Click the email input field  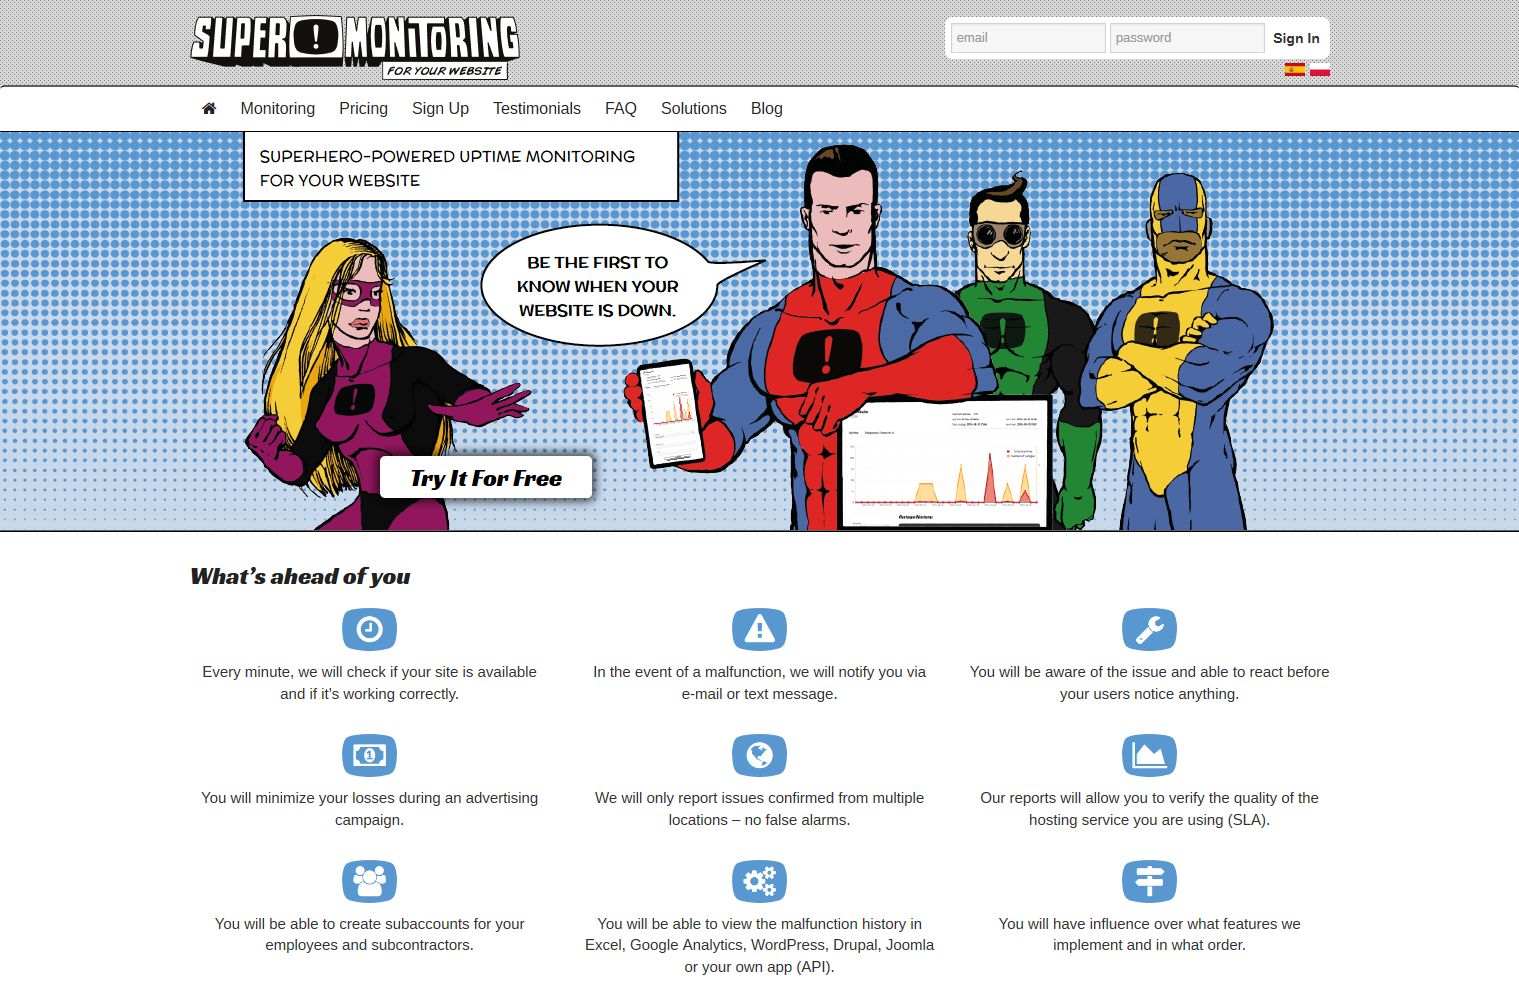1027,38
